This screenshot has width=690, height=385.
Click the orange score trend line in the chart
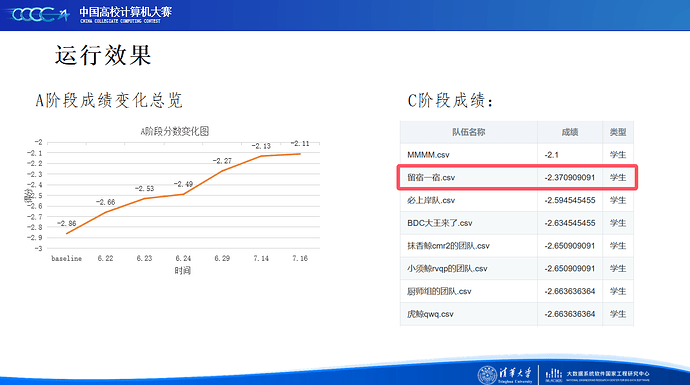[x=184, y=194]
